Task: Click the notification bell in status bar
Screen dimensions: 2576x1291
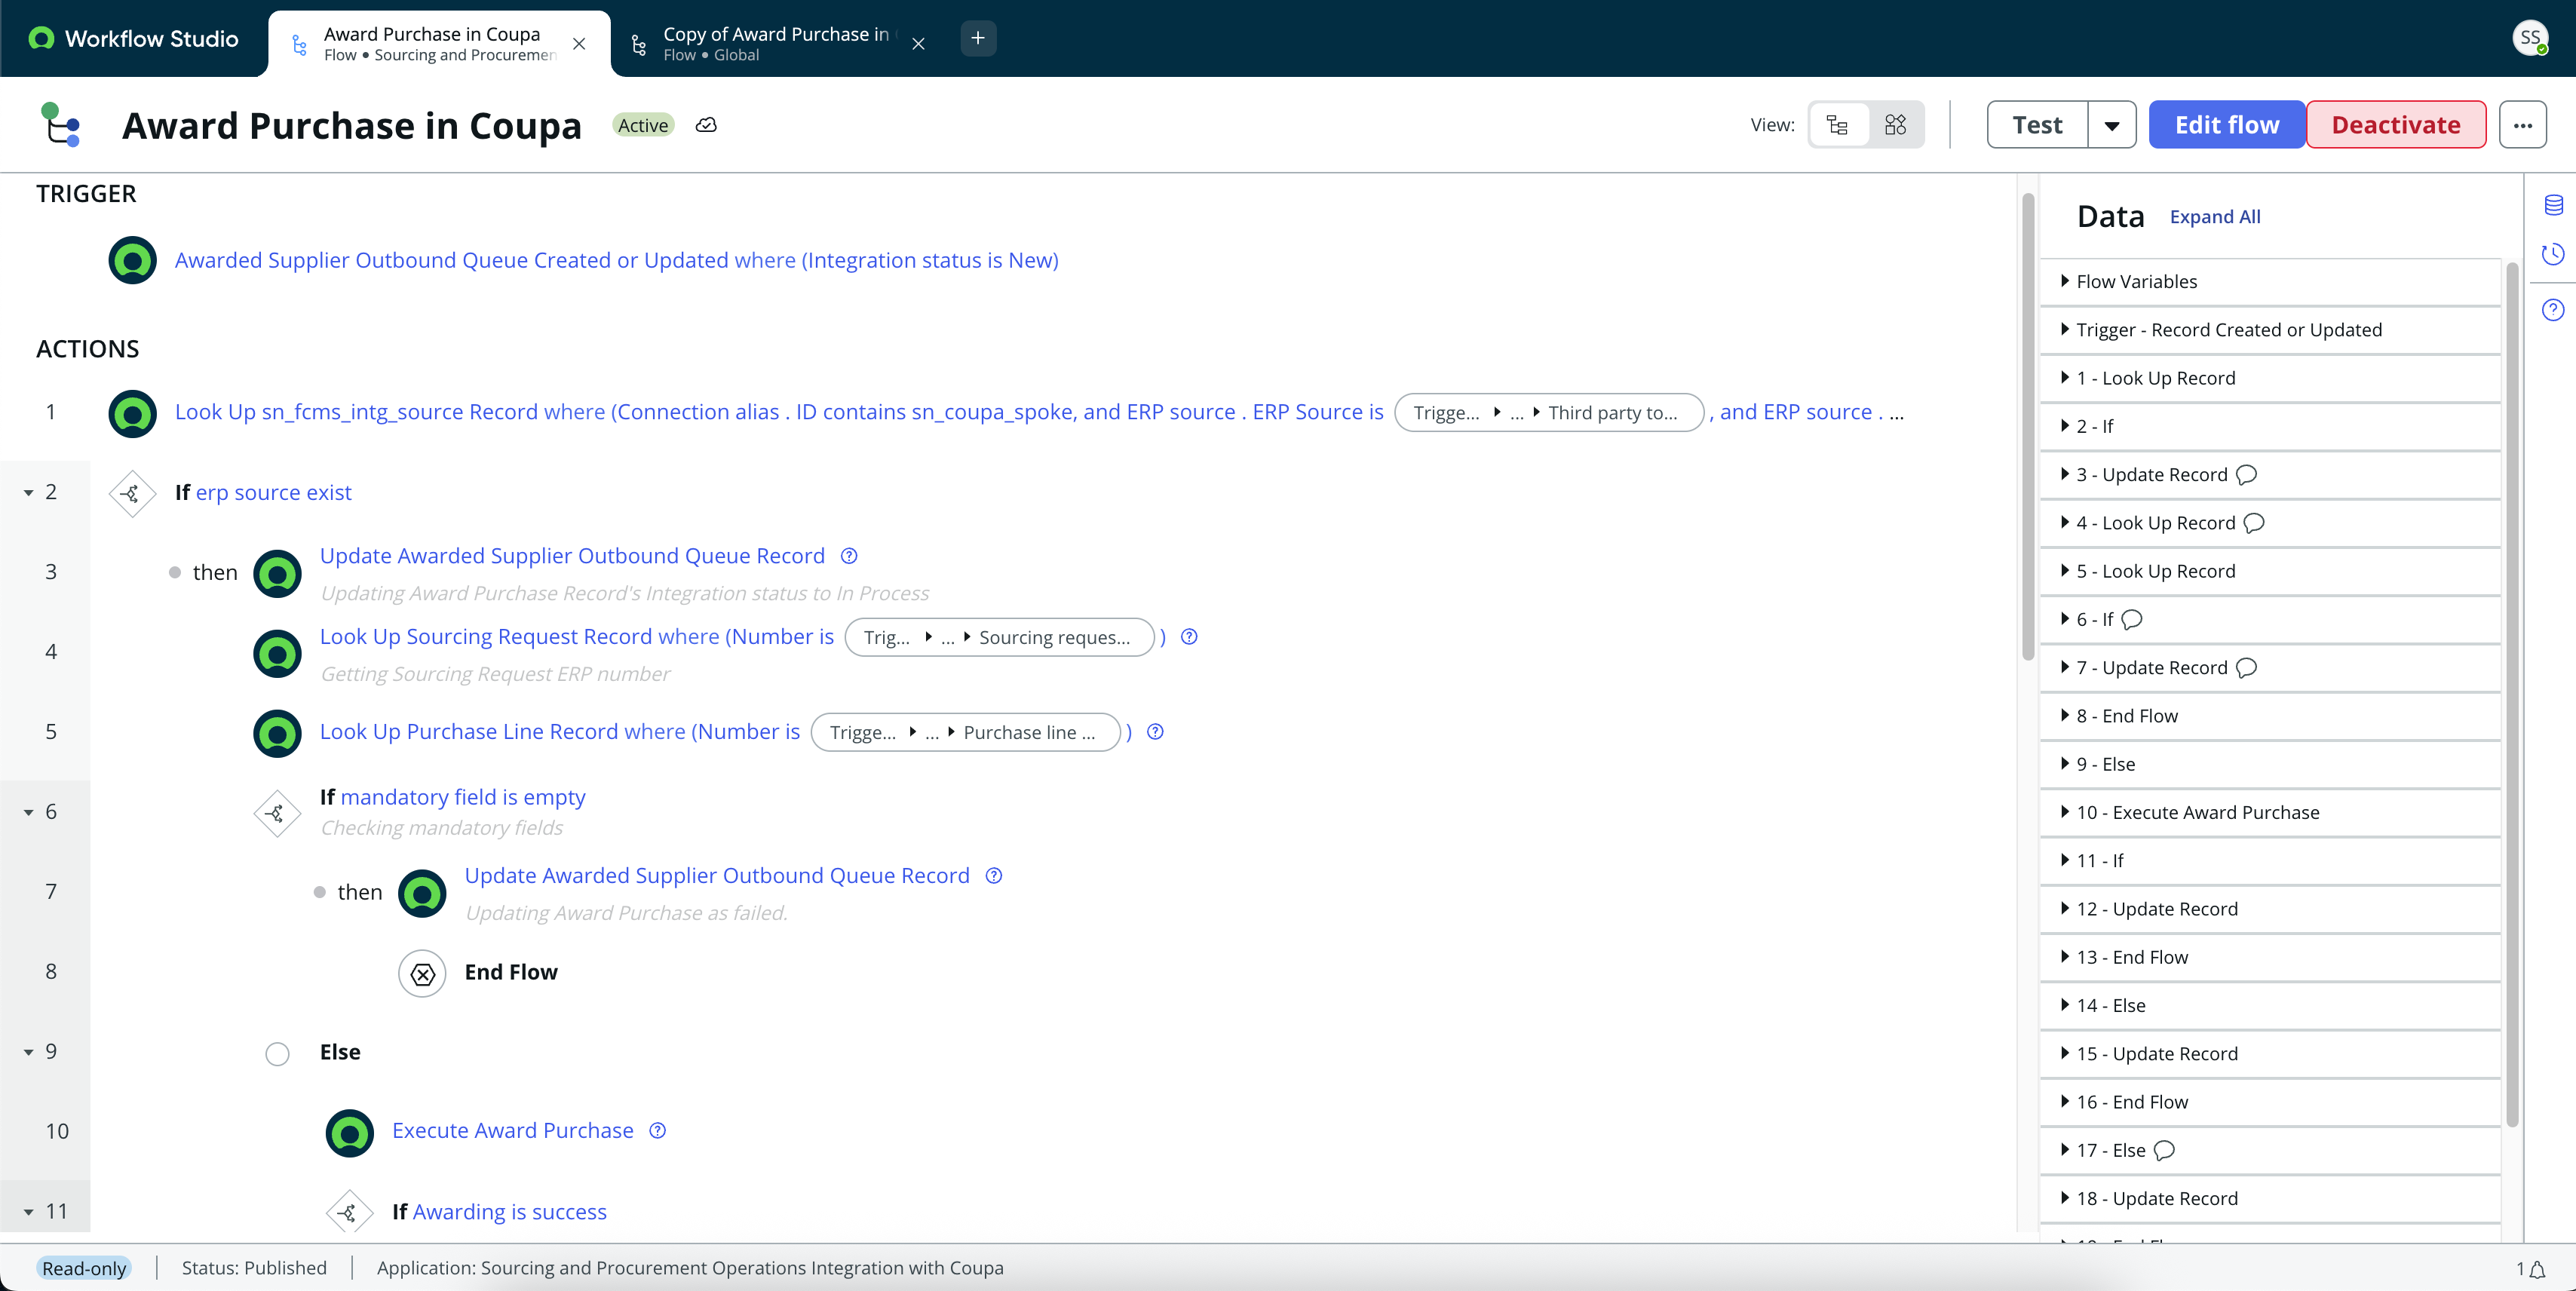Action: [2538, 1269]
